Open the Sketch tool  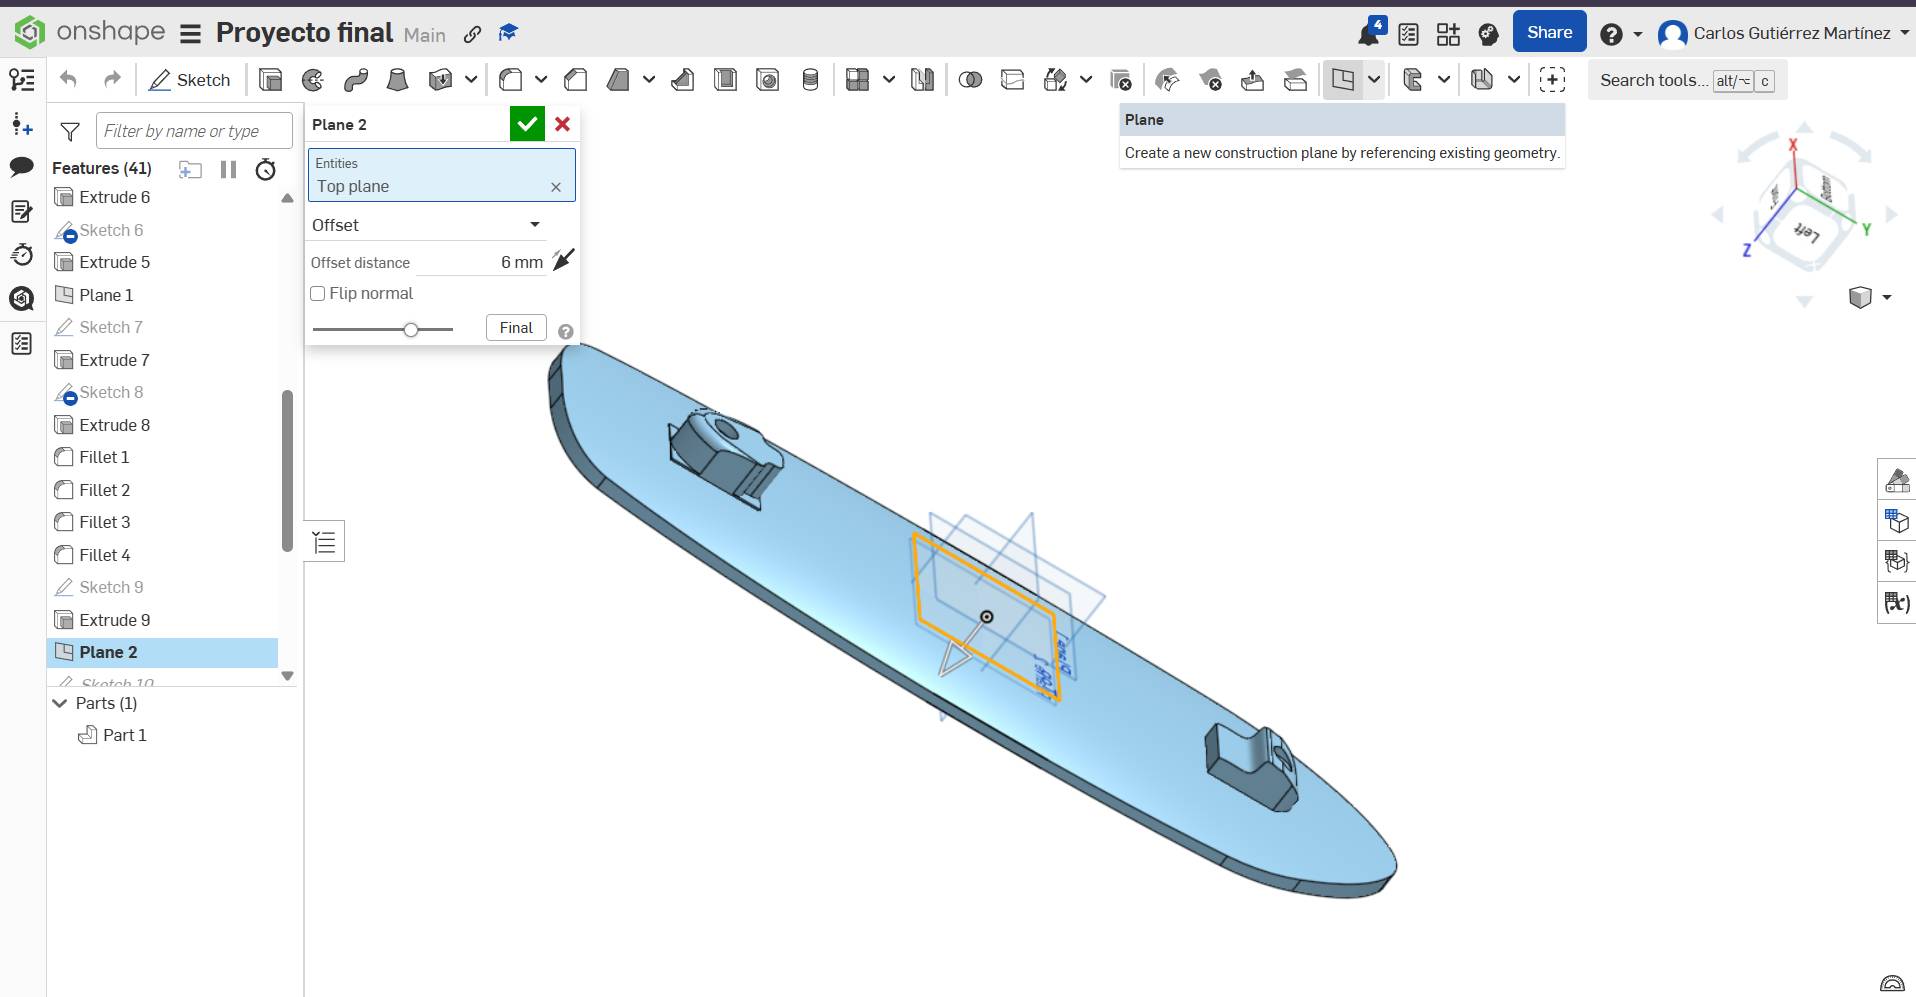pyautogui.click(x=189, y=80)
